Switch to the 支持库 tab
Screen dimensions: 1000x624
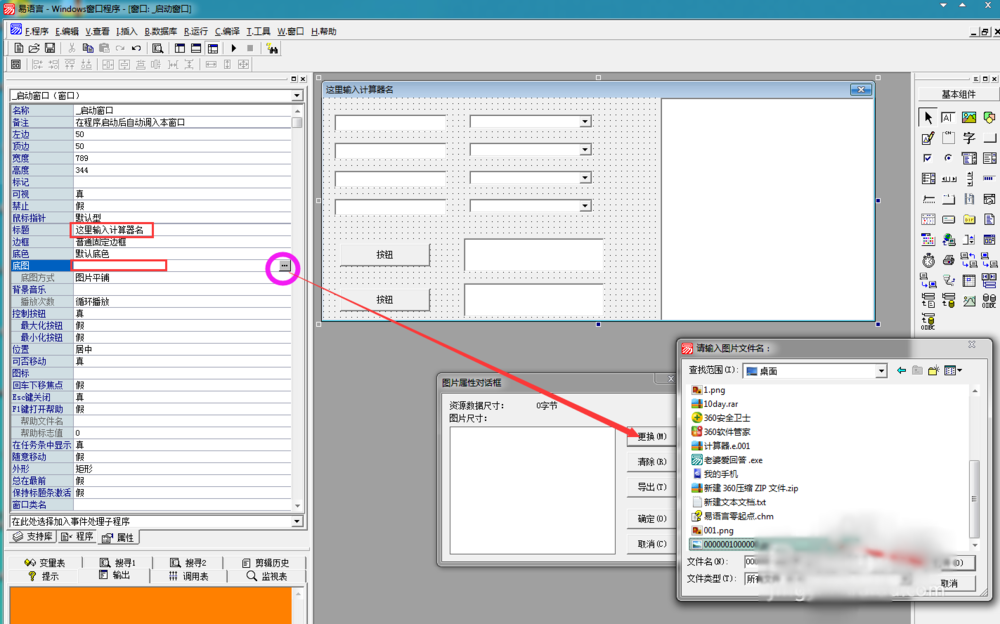tap(33, 538)
